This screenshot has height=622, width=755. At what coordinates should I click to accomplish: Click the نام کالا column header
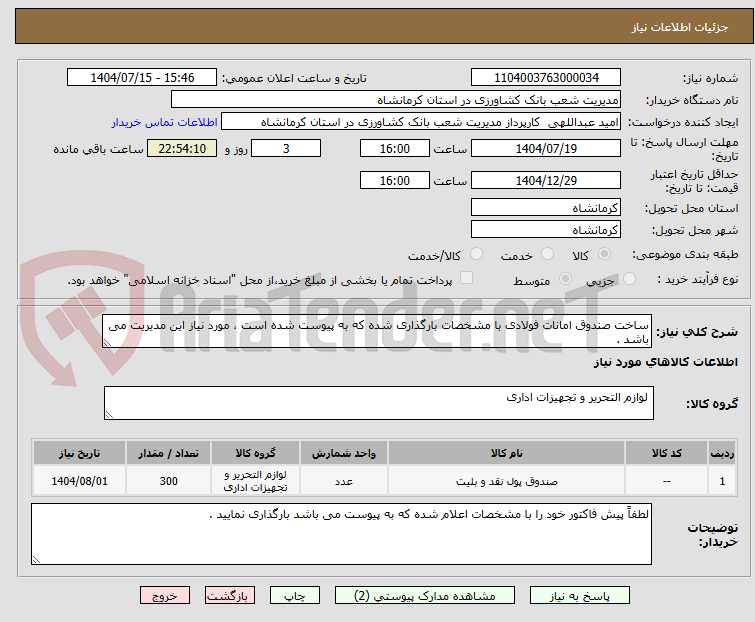pos(507,453)
